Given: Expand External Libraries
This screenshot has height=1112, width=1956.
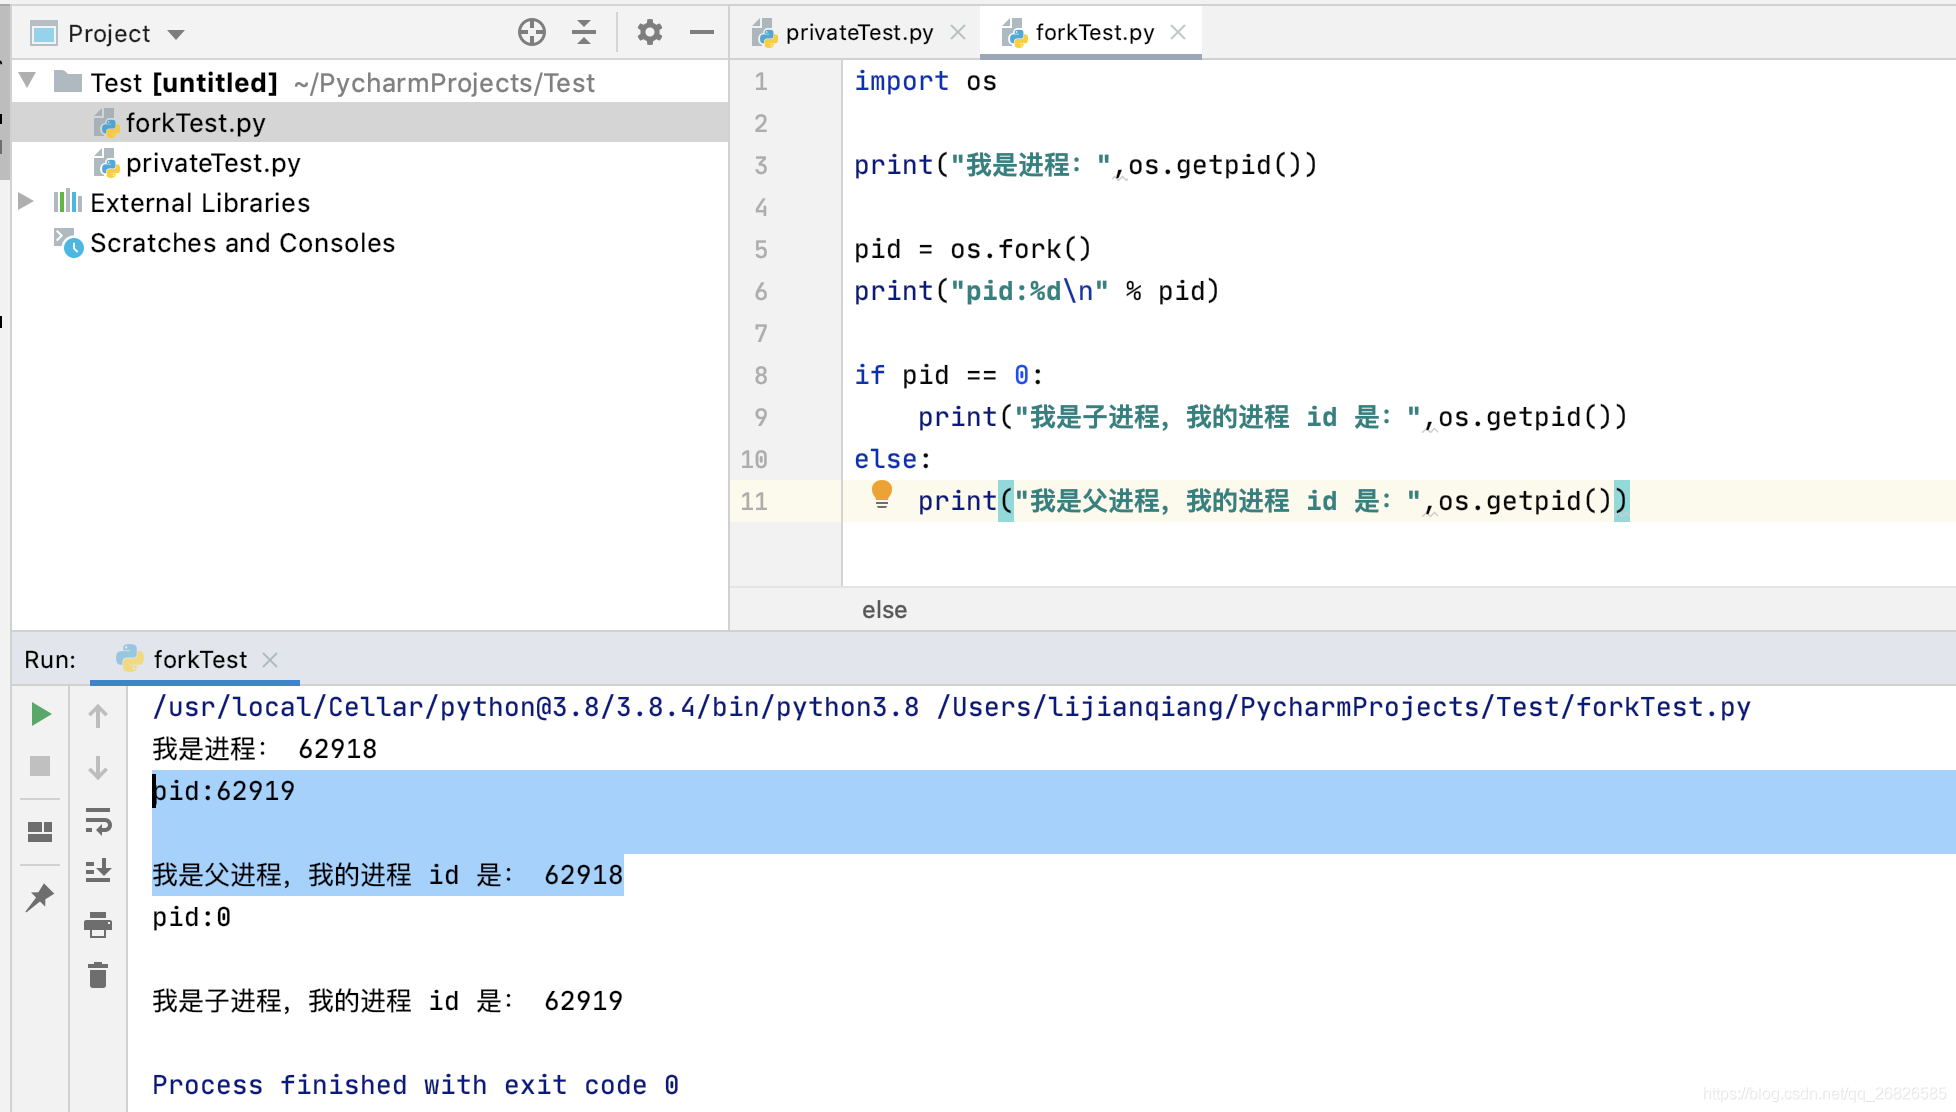Looking at the screenshot, I should 26,202.
